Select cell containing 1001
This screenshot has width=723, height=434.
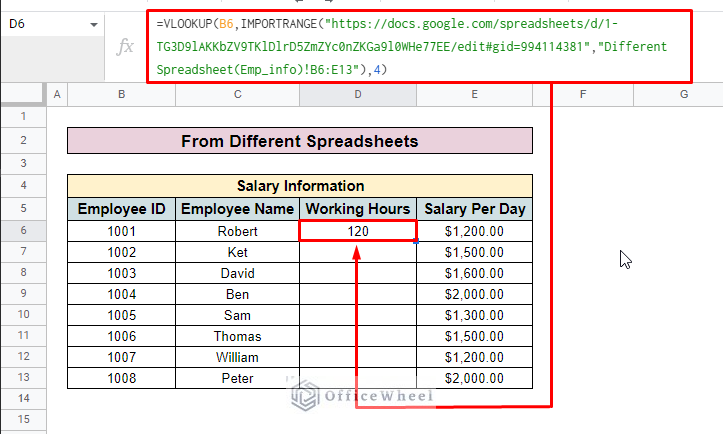[122, 231]
